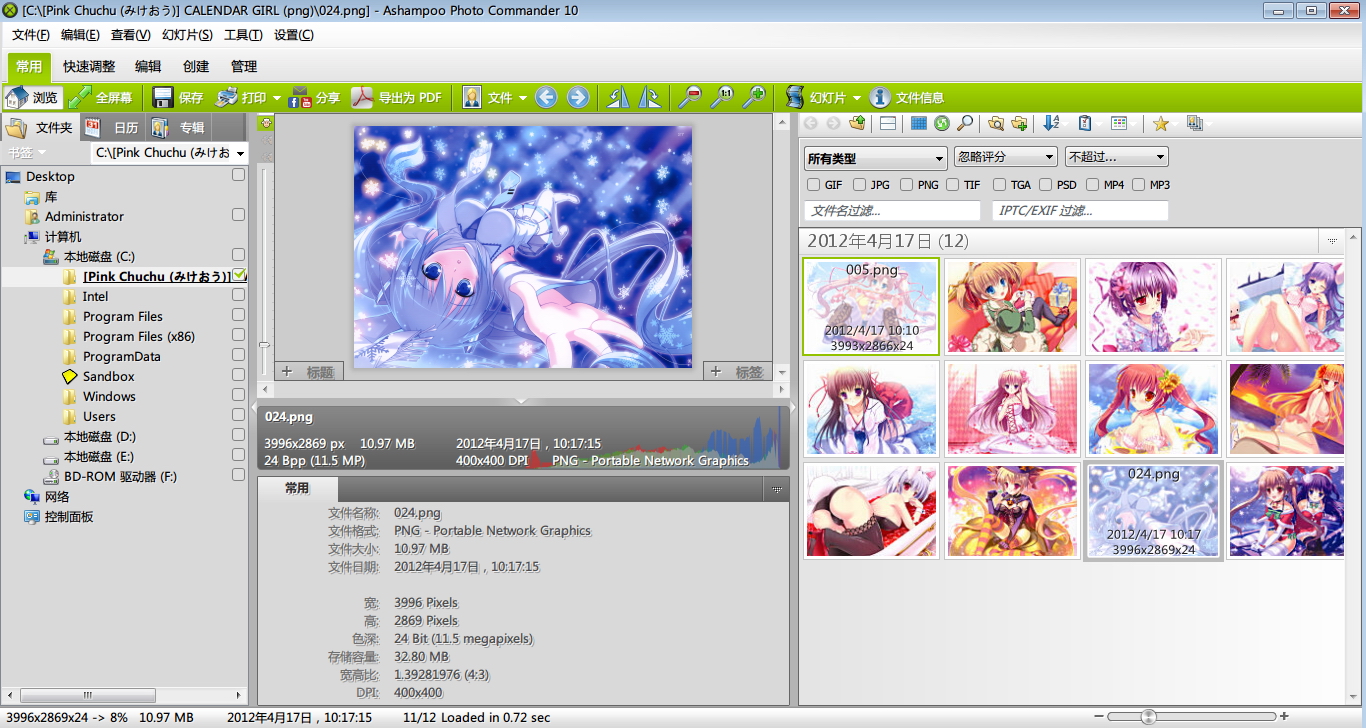This screenshot has height=728, width=1366.
Task: Rotate the image right
Action: [x=650, y=97]
